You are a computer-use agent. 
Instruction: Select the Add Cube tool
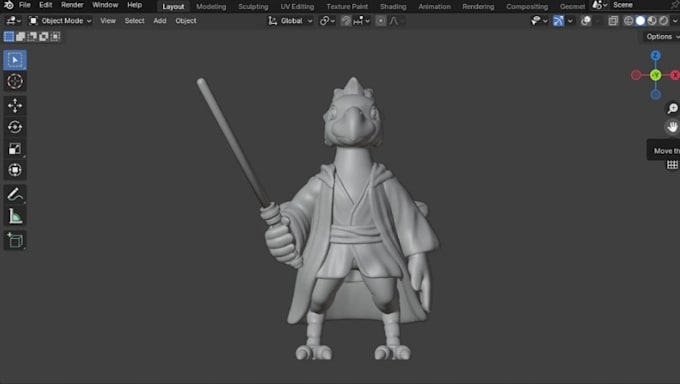click(15, 240)
